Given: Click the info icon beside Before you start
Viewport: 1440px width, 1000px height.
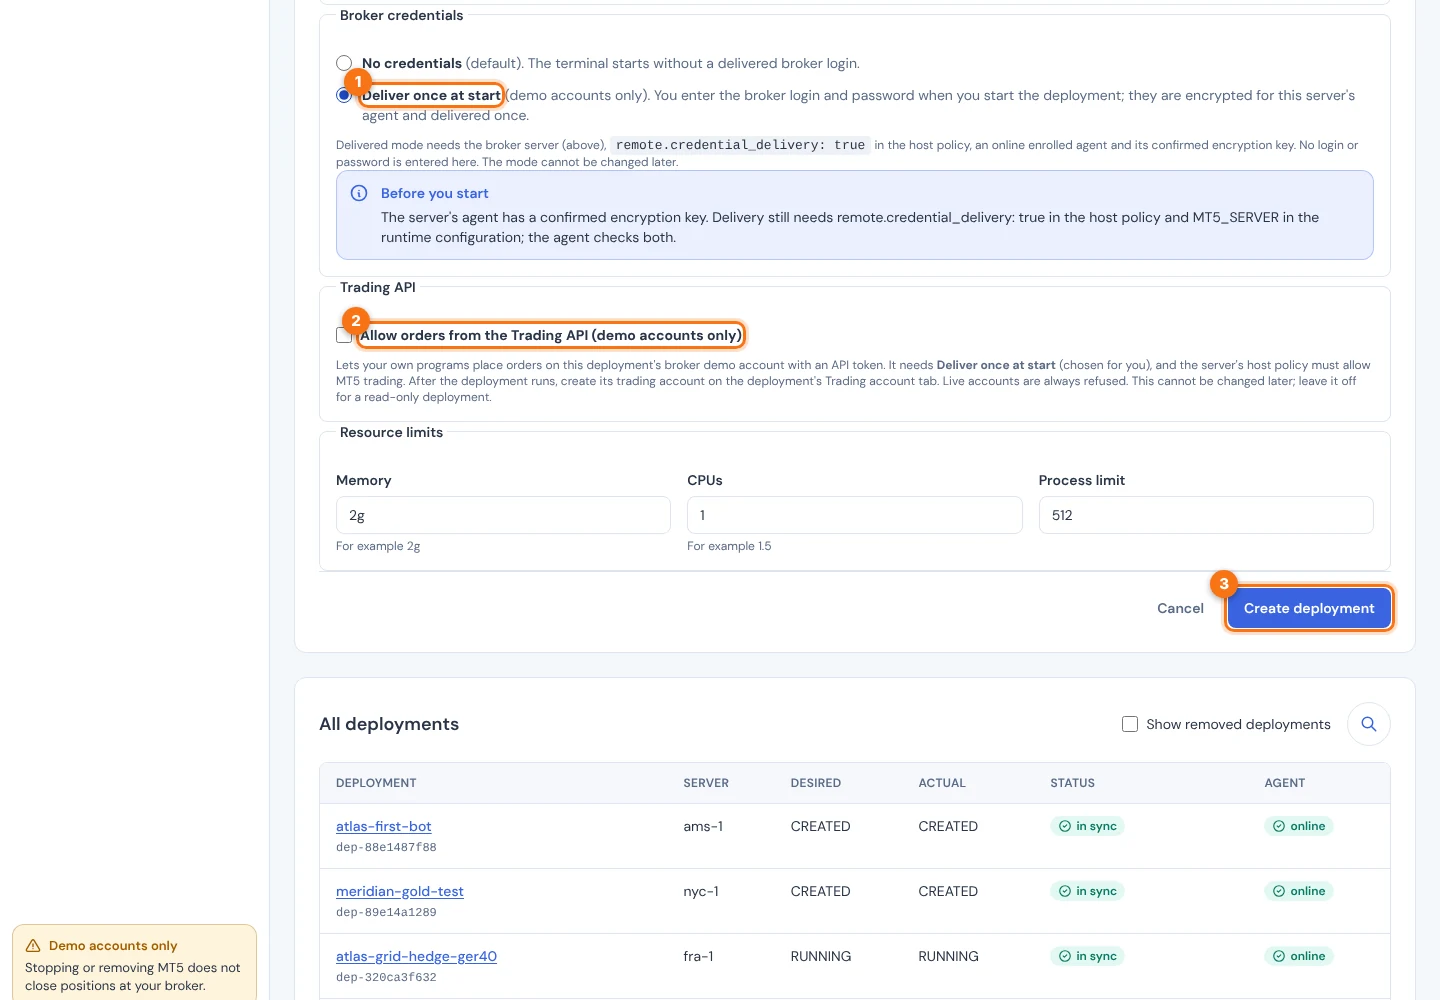Looking at the screenshot, I should point(359,193).
